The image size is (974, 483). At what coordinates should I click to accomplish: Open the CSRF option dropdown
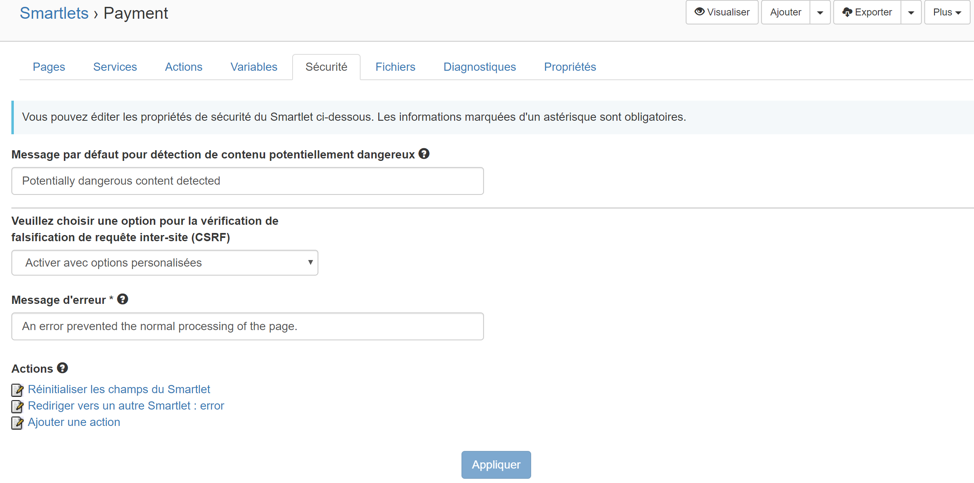tap(165, 263)
